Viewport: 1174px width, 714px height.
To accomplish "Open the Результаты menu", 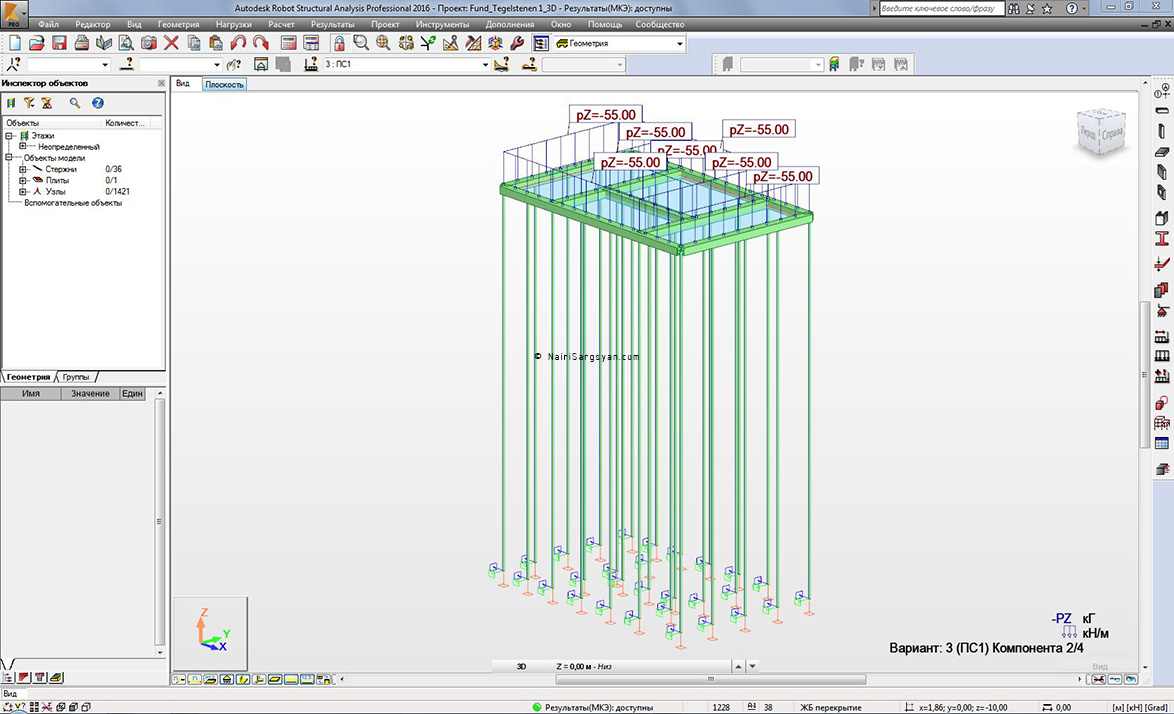I will [x=332, y=25].
